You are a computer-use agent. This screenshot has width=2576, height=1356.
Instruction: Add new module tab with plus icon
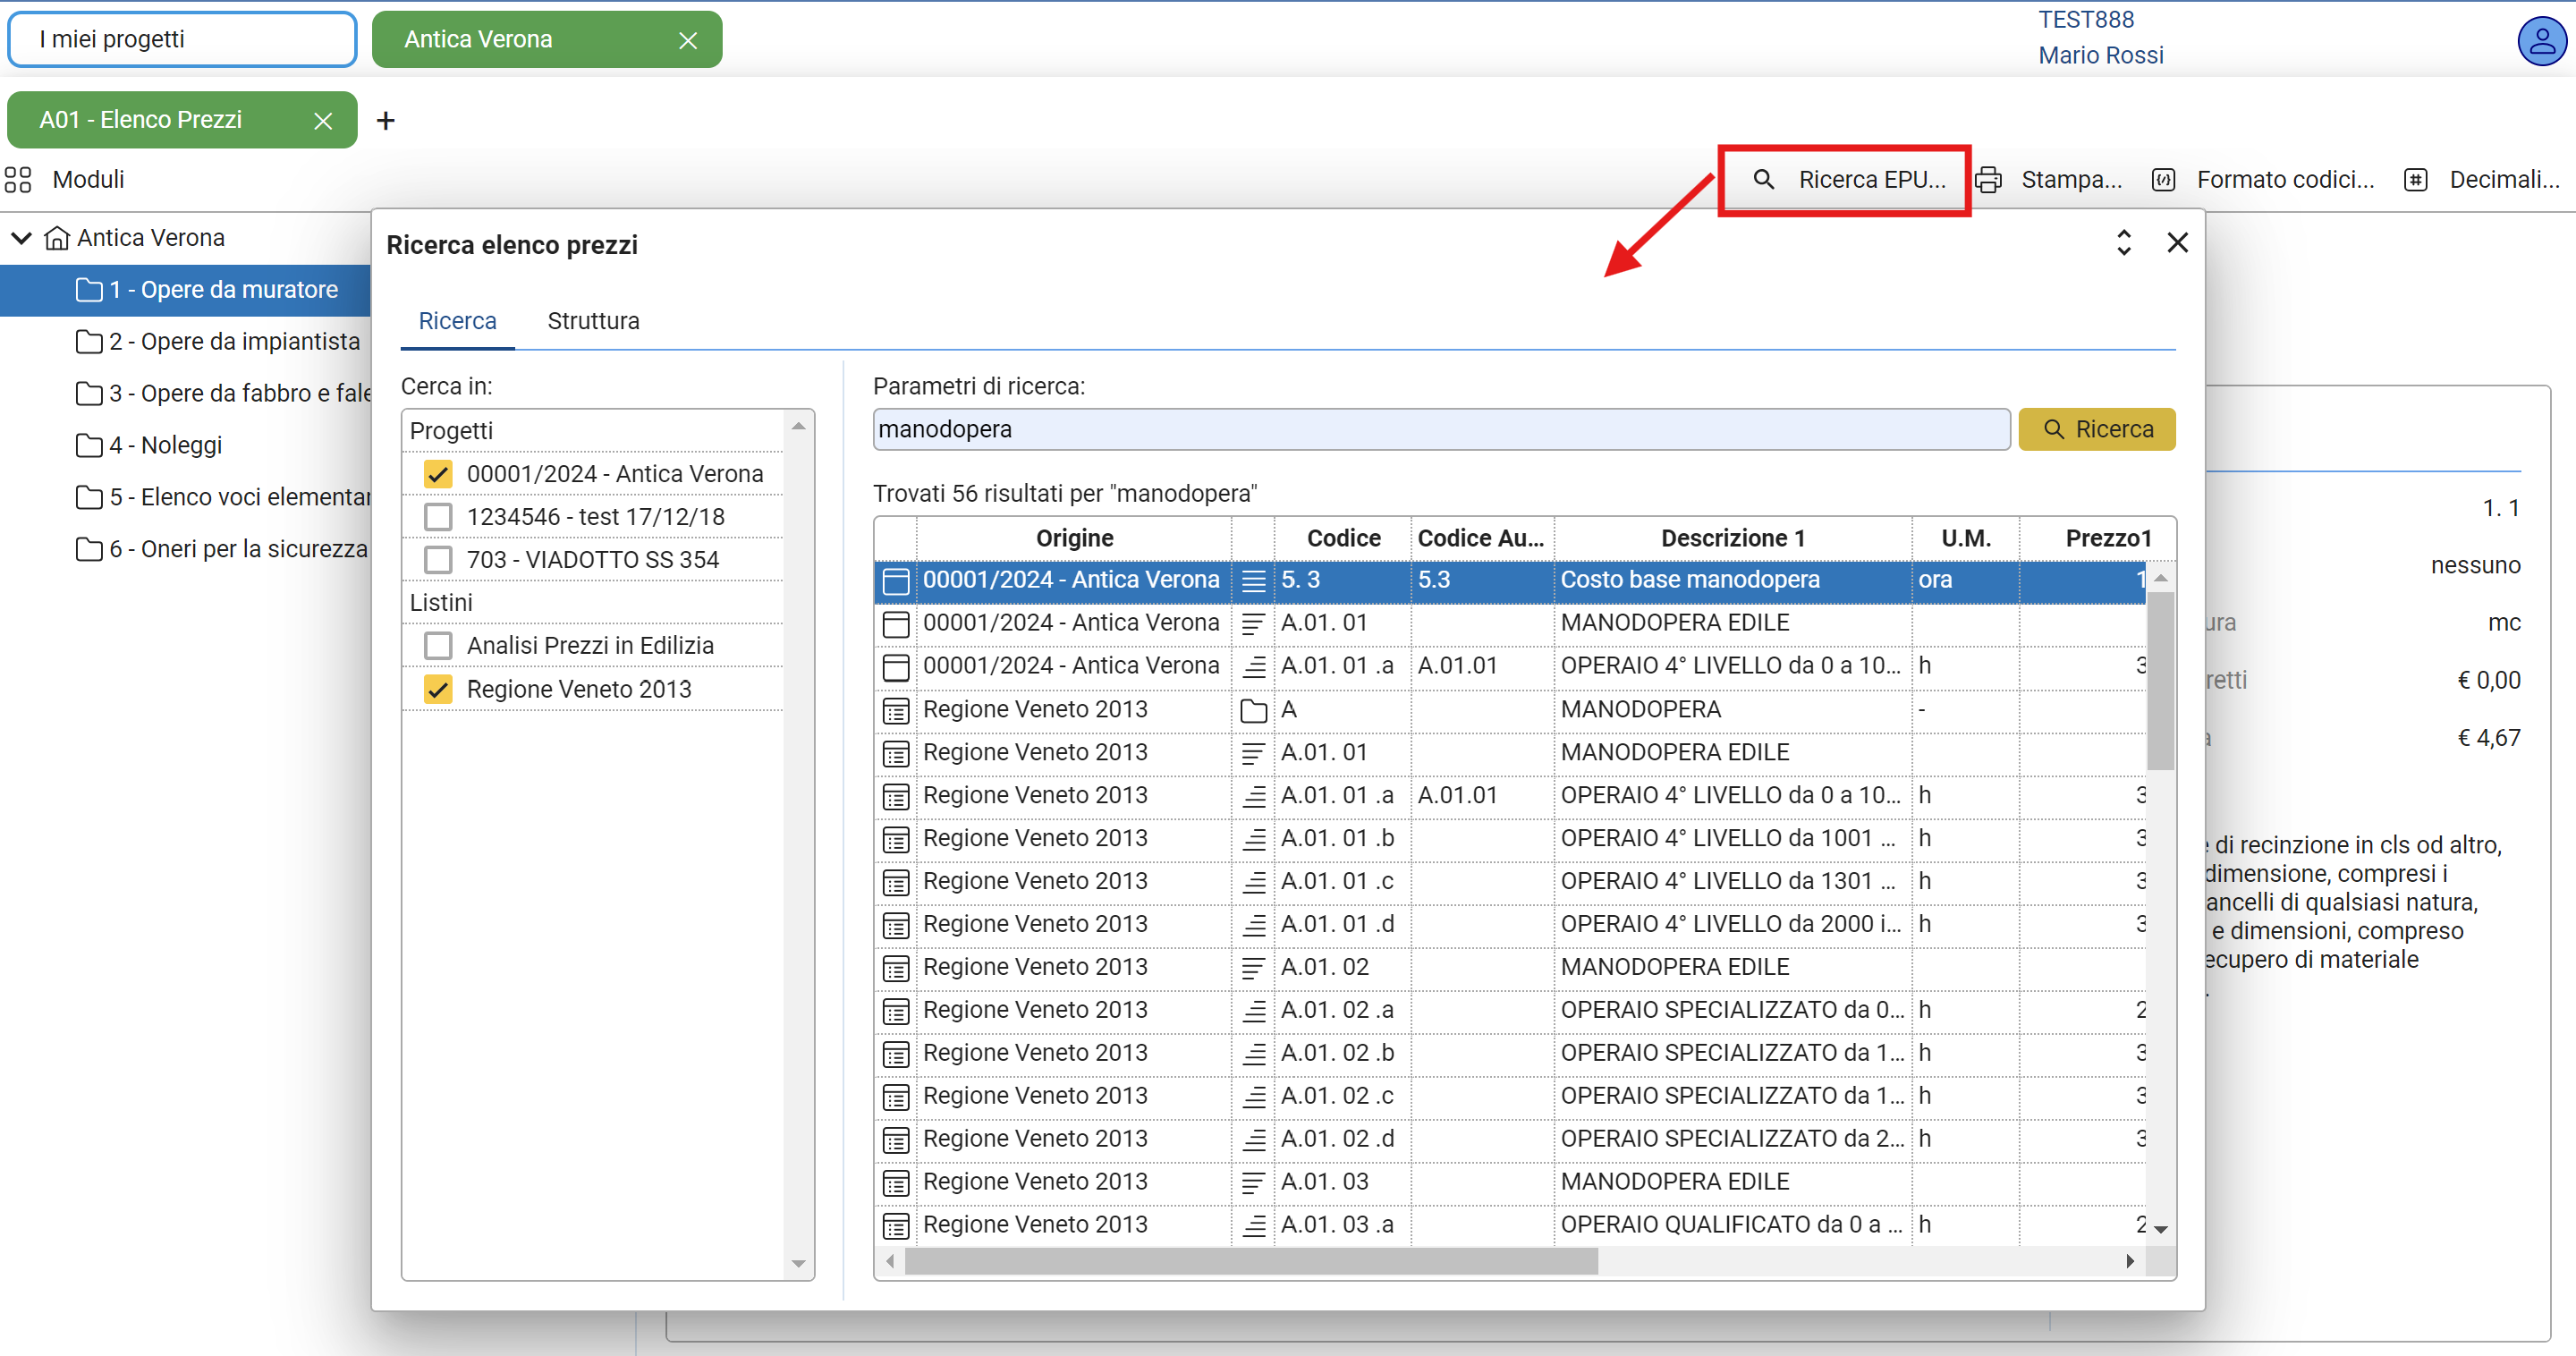pyautogui.click(x=385, y=121)
